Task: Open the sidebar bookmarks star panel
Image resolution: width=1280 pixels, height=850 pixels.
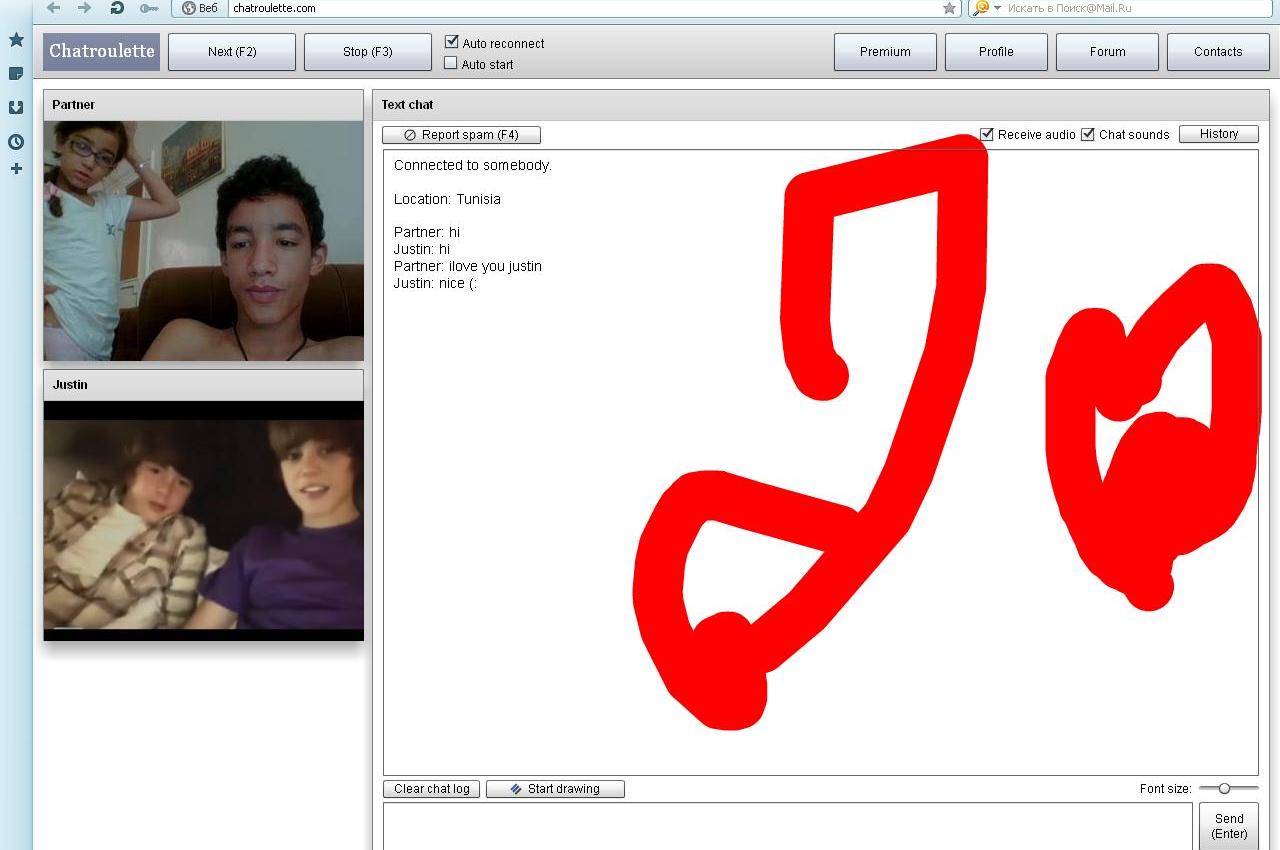Action: 16,40
